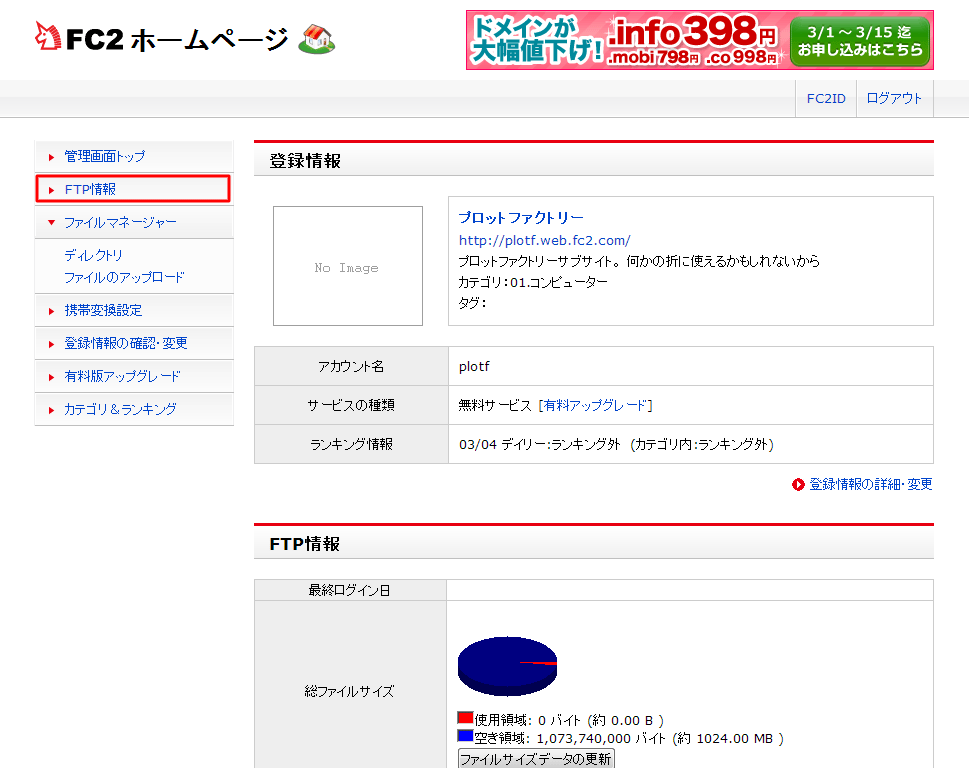The height and width of the screenshot is (768, 969).
Task: Click the domain discount banner ad
Action: tap(700, 40)
